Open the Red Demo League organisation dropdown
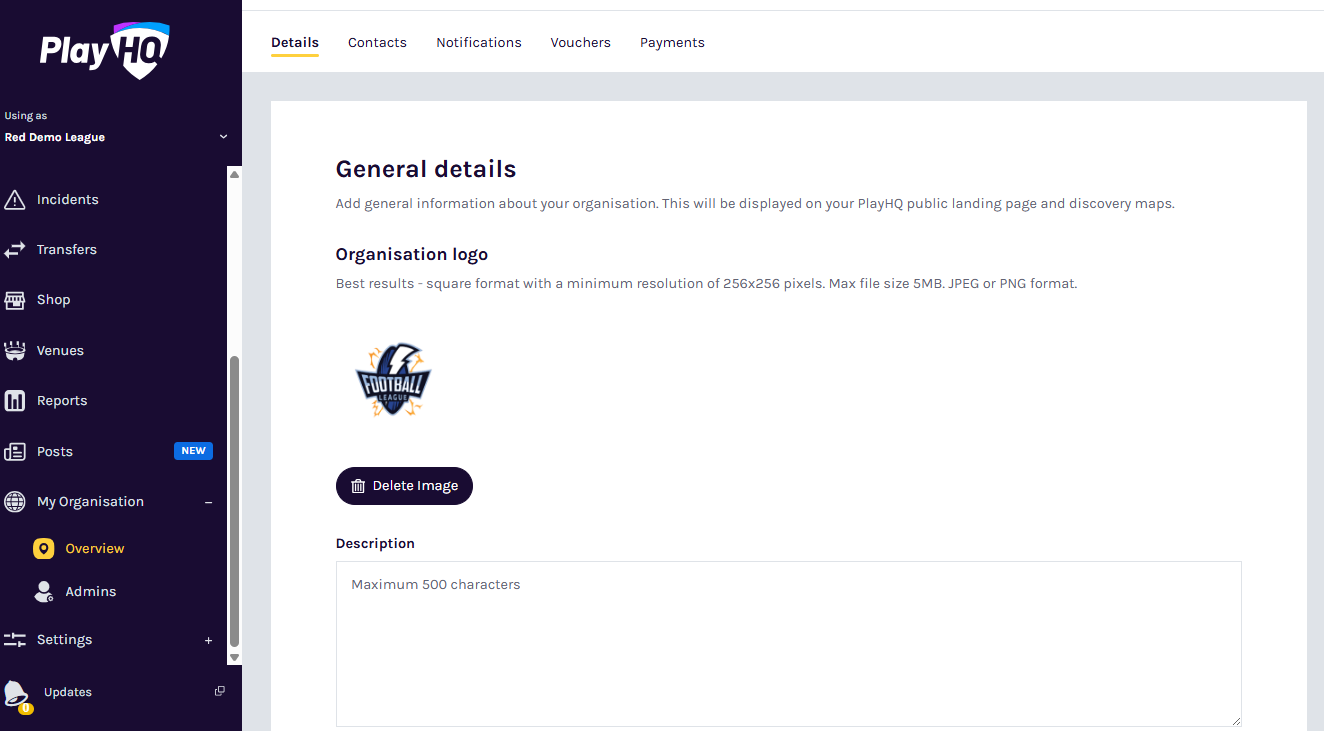Screen dimensions: 1324x731 pyautogui.click(x=223, y=137)
